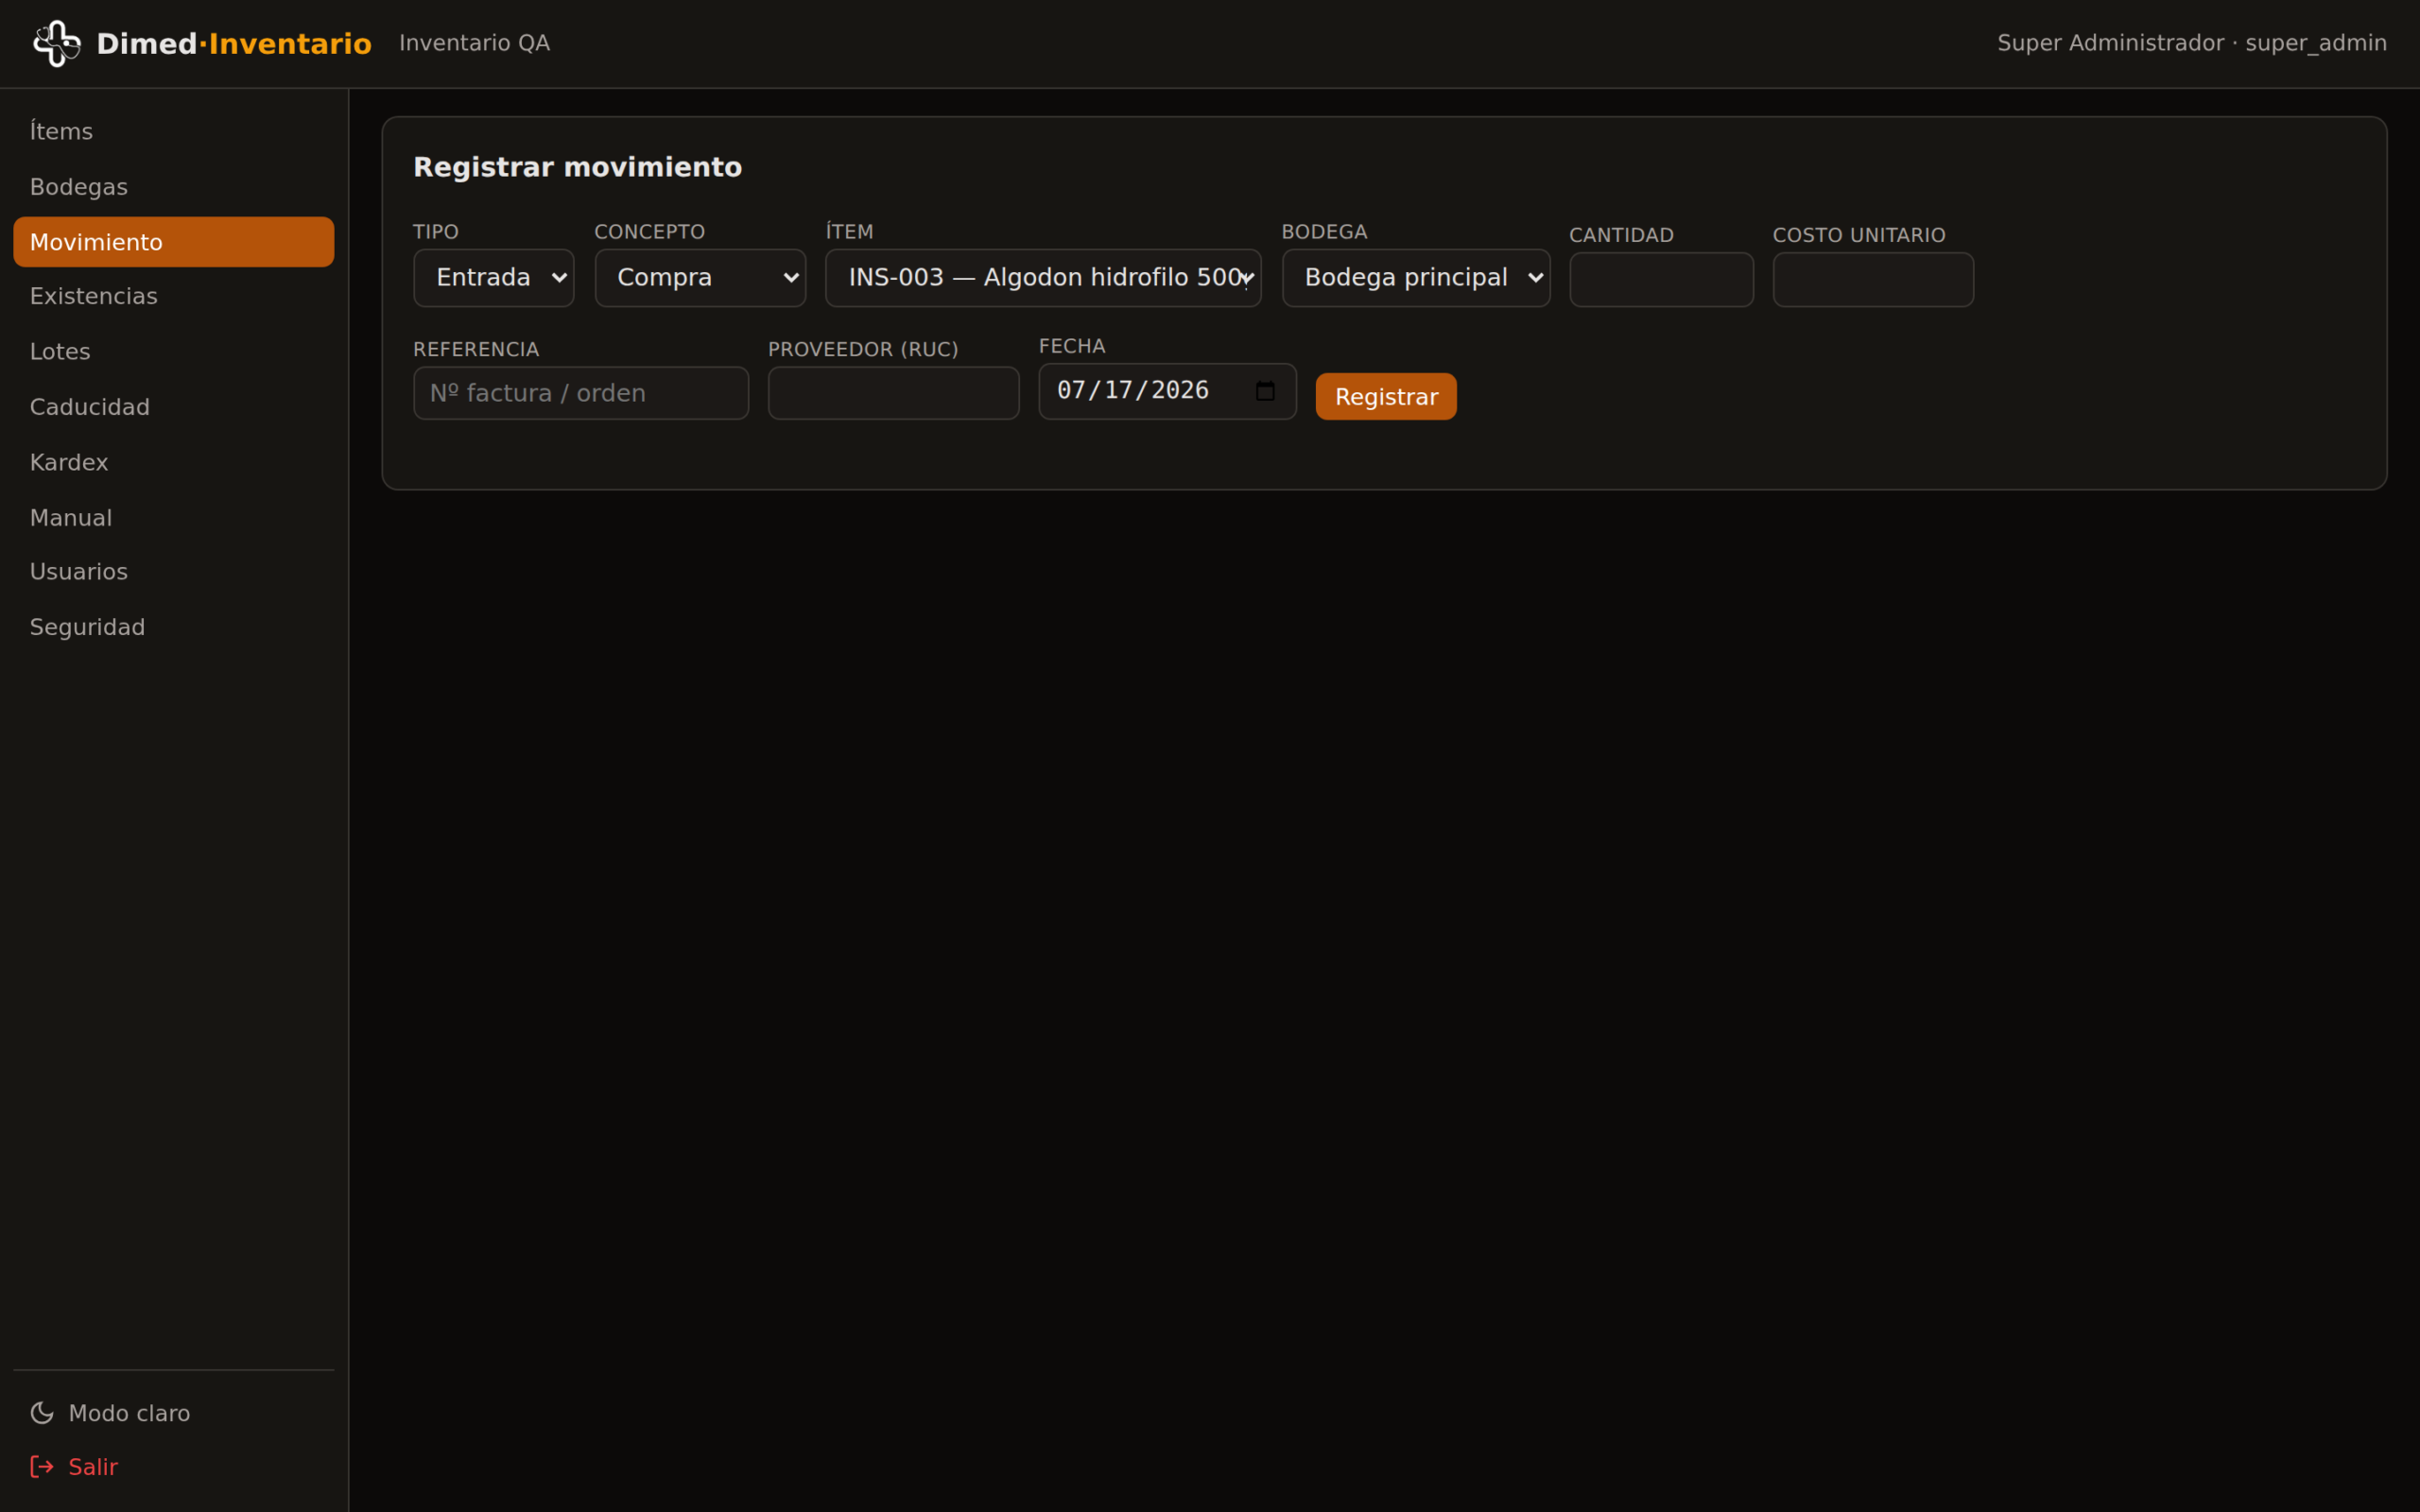Screen dimensions: 2420x1512
Task: Open the Ítem dropdown with INS-003
Action: (1043, 278)
